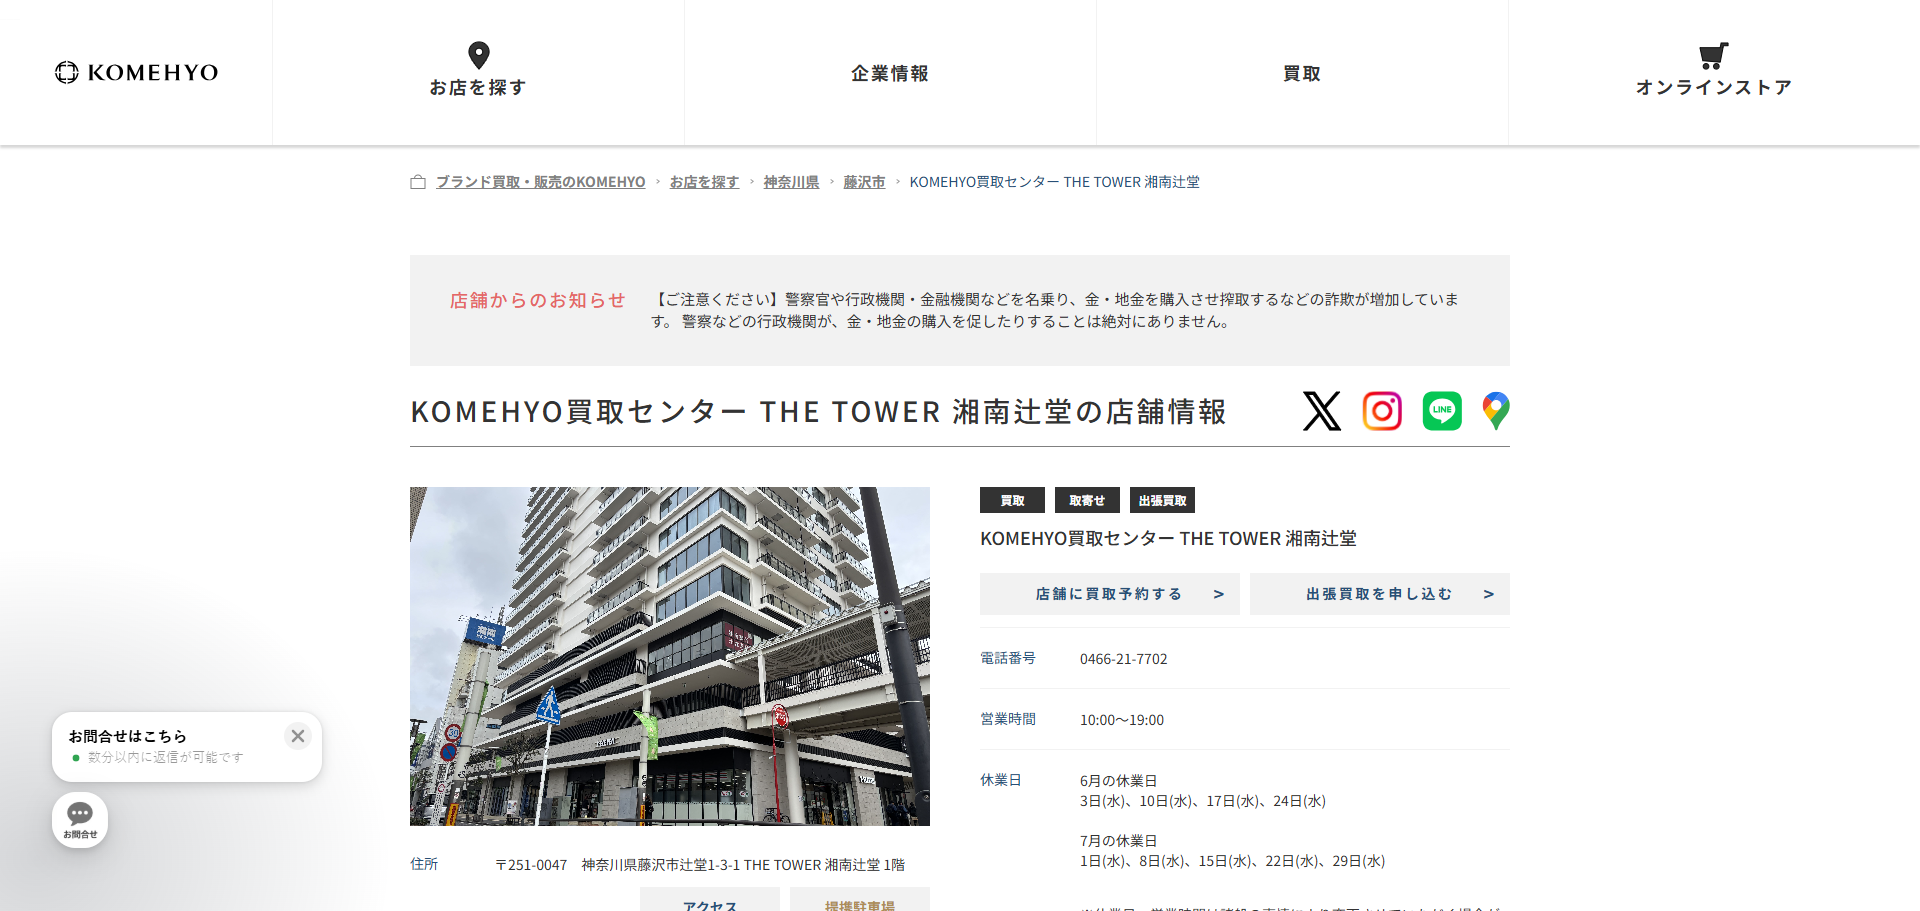Click the アクセス button below the address
This screenshot has width=1920, height=911.
(x=710, y=900)
